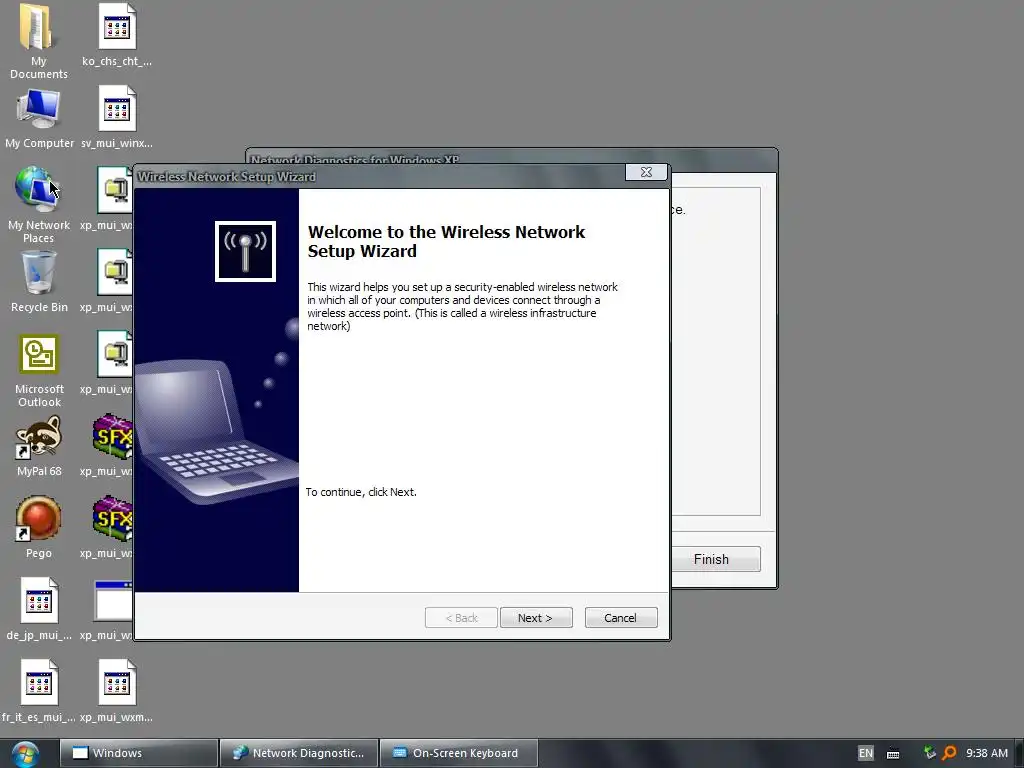Image resolution: width=1024 pixels, height=768 pixels.
Task: Click the 'To continue, click Next.' text
Action: click(x=361, y=492)
